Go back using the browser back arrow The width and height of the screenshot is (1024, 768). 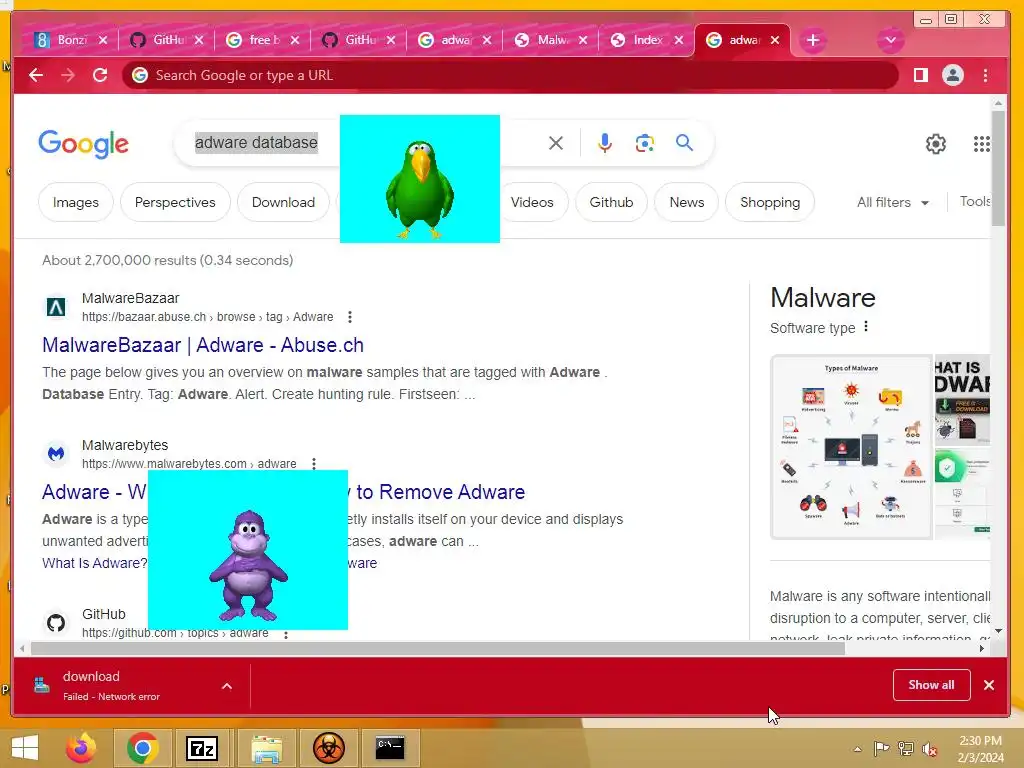(36, 75)
